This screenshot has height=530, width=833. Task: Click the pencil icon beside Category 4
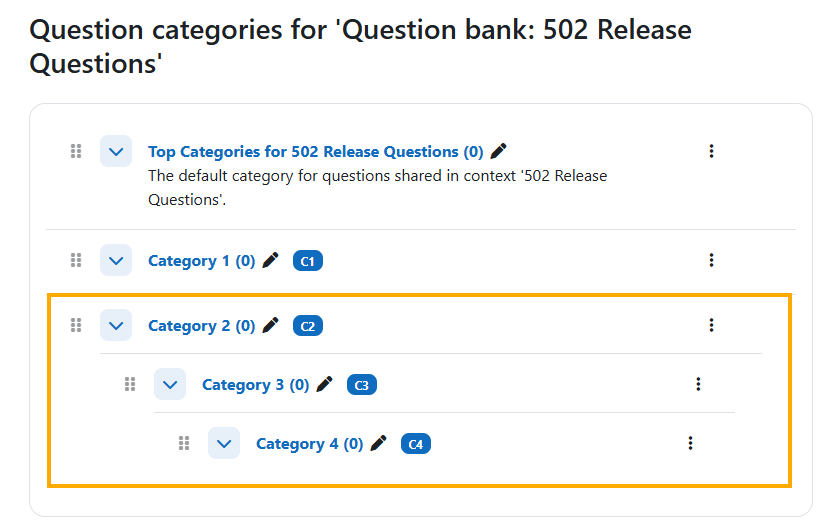[x=379, y=443]
